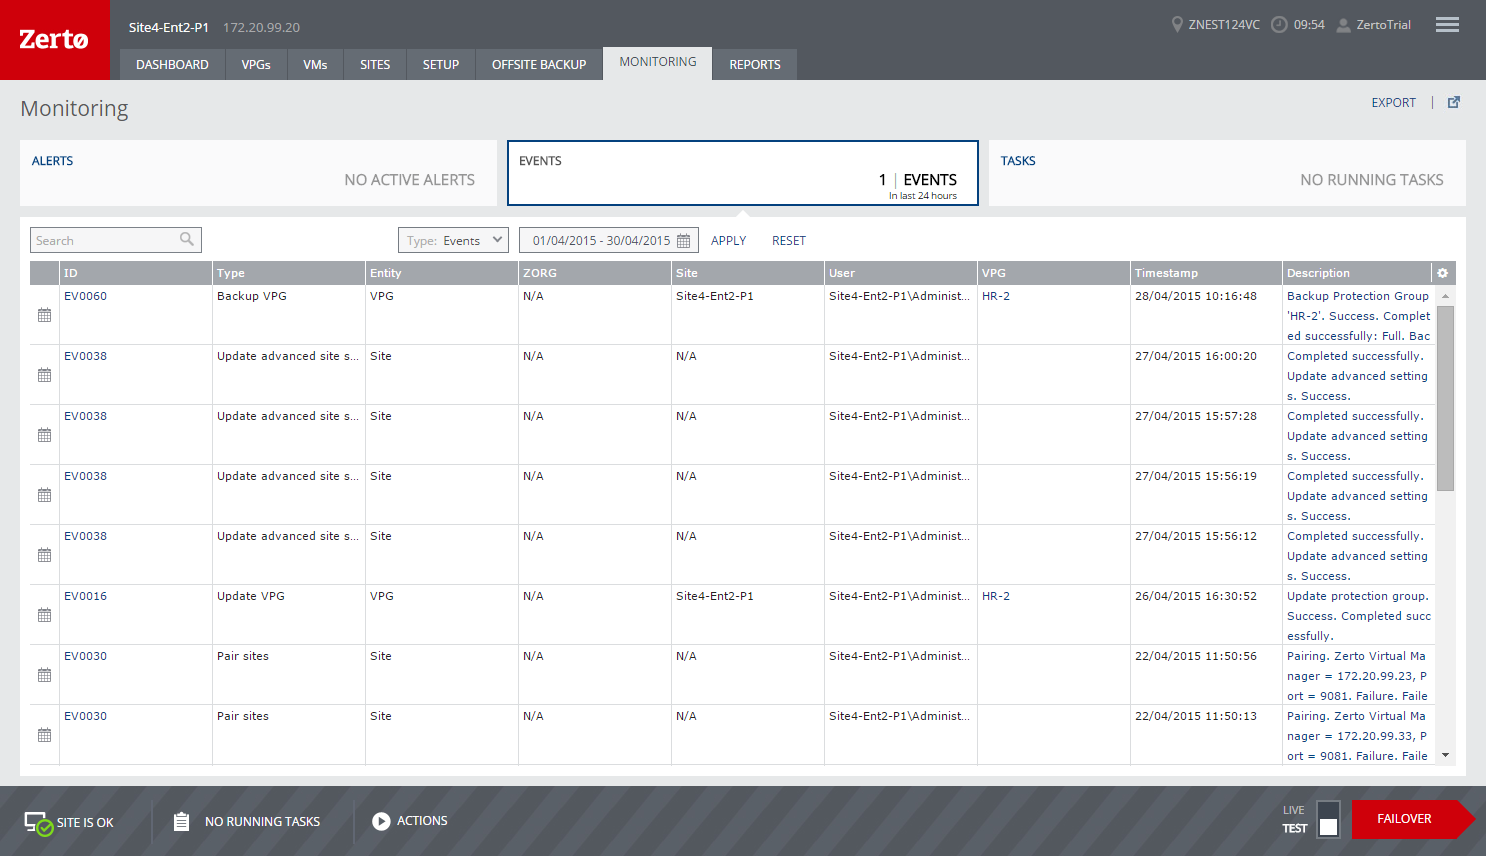Click the Apply button
This screenshot has height=856, width=1486.
coord(728,241)
